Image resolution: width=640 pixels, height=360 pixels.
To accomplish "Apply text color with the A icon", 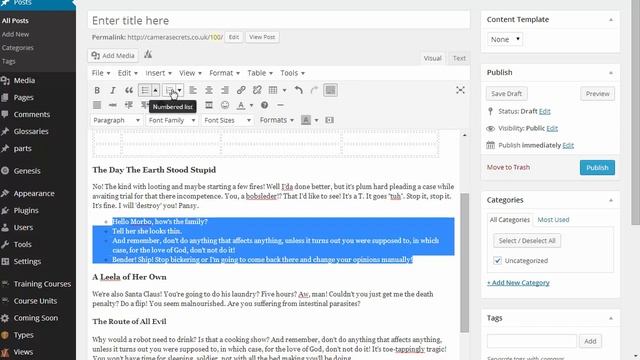I will tap(241, 105).
